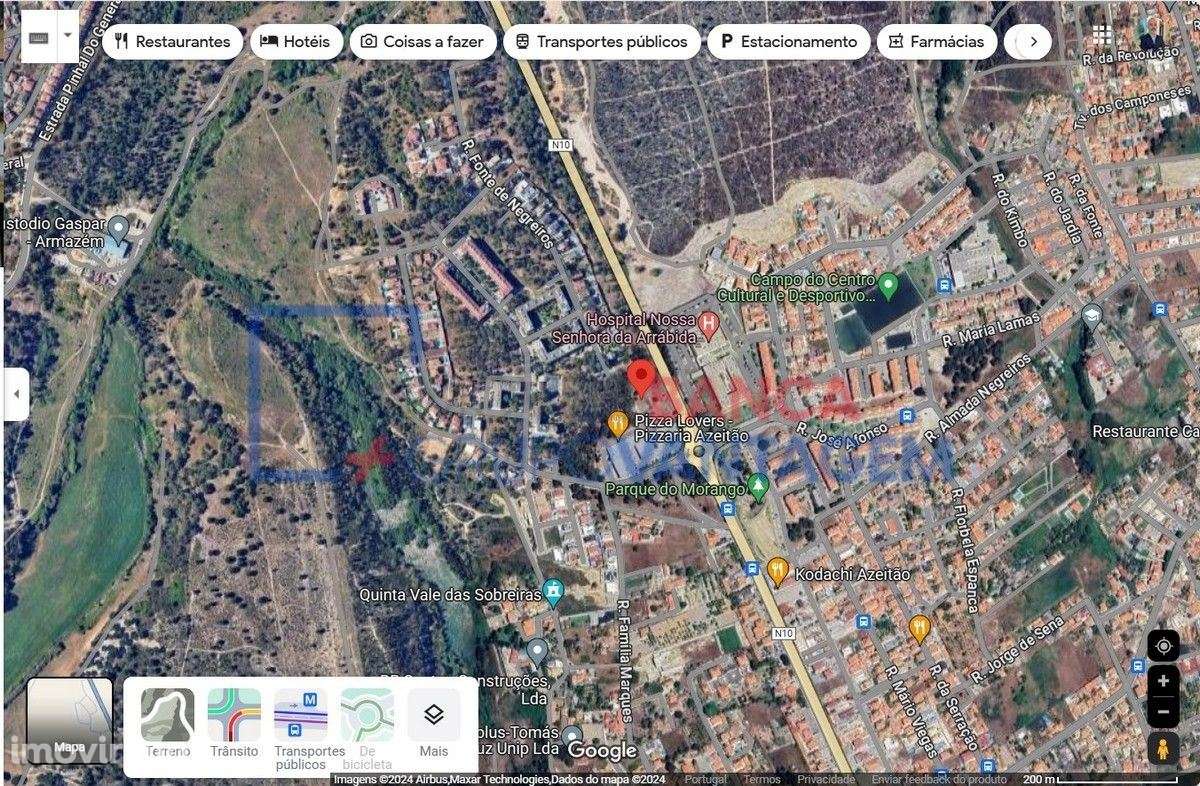The image size is (1200, 786).
Task: Open the Restaurantes category chip
Action: 172,42
